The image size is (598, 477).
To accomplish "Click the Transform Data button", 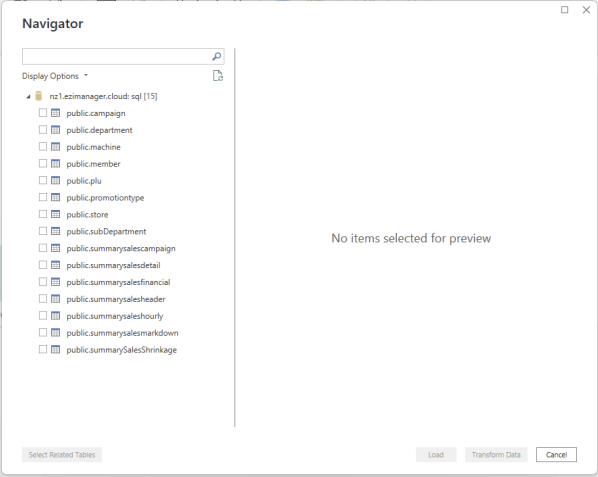I will [x=496, y=455].
